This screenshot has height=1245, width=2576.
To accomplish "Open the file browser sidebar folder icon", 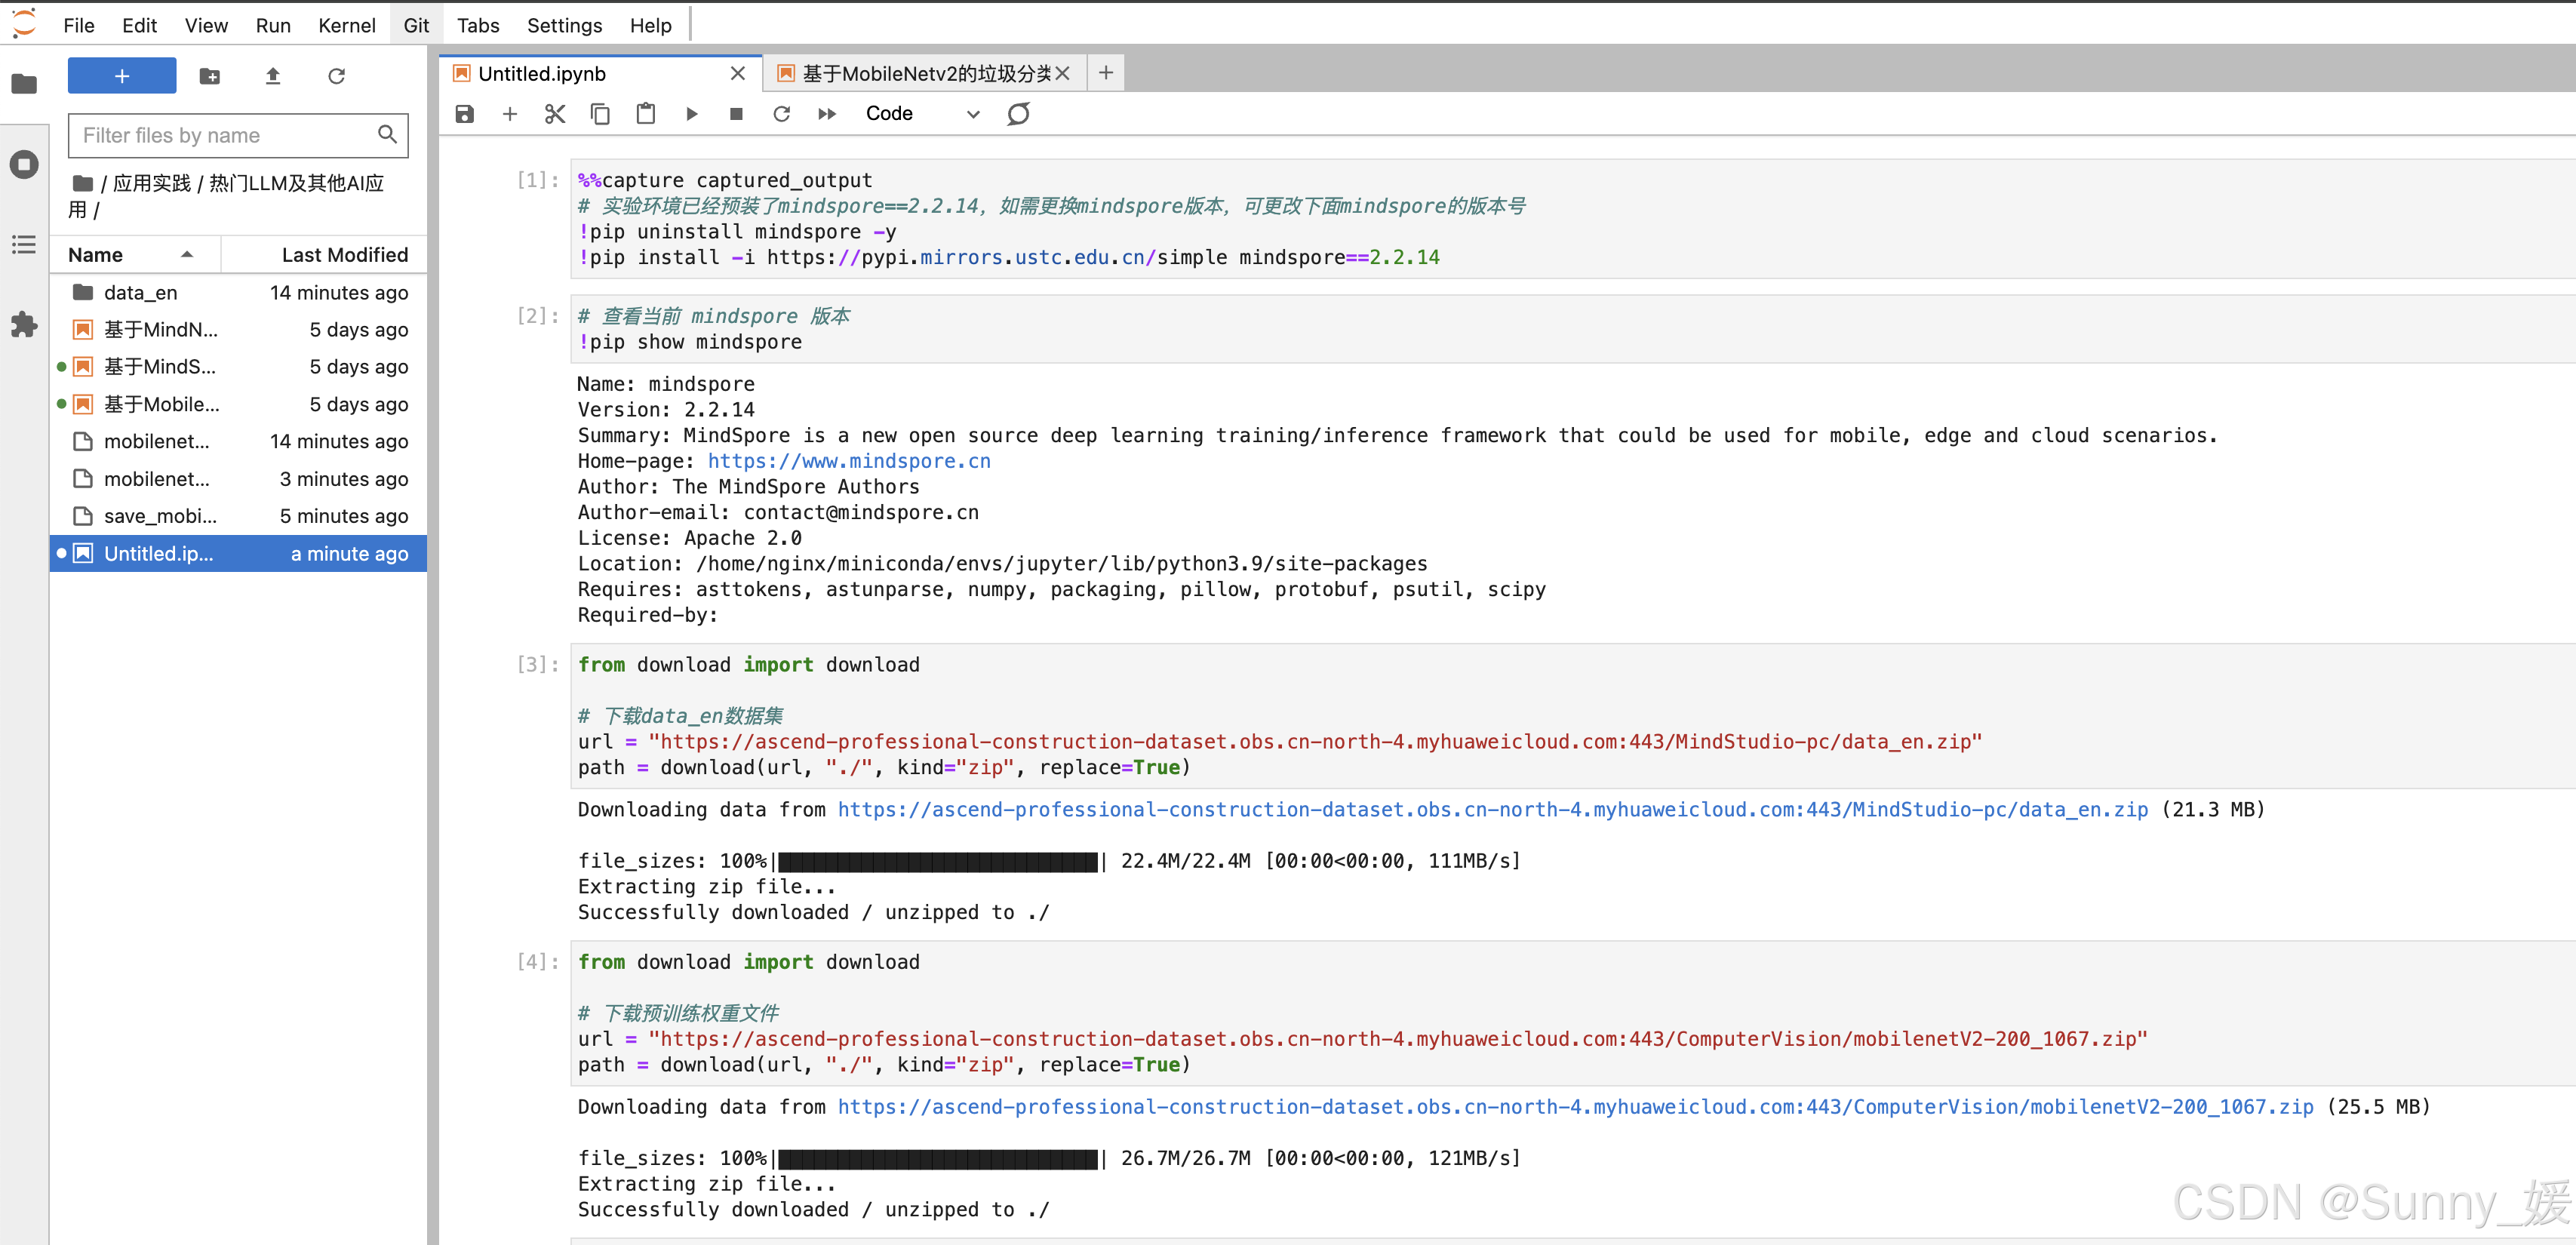I will click(24, 84).
